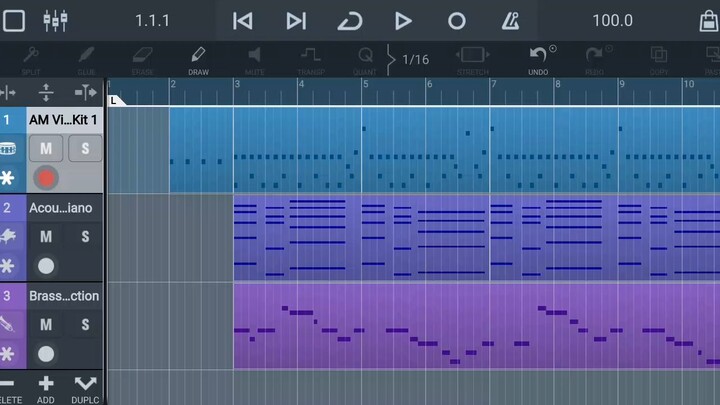
Task: Solo the Acoustic Piano track
Action: point(85,237)
